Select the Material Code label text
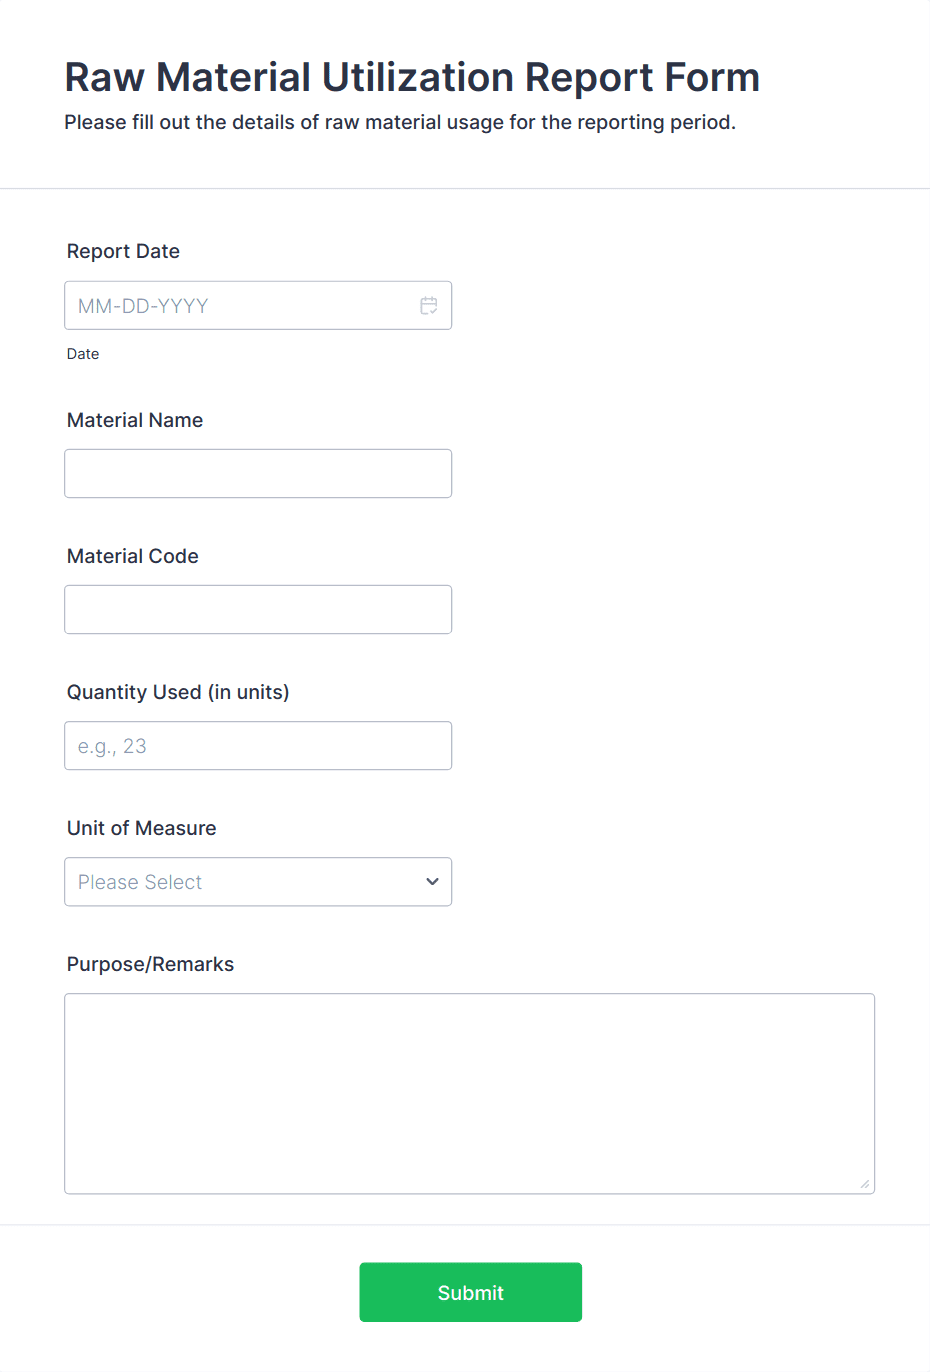 (x=133, y=556)
